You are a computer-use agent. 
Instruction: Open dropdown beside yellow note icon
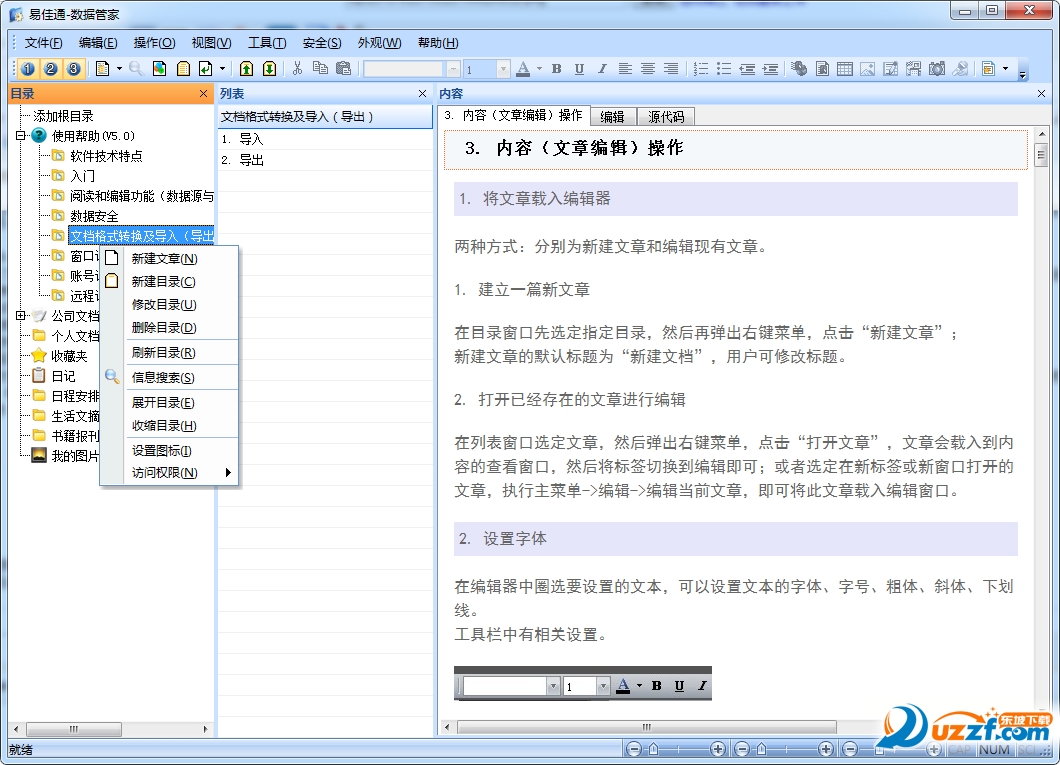coord(1005,68)
